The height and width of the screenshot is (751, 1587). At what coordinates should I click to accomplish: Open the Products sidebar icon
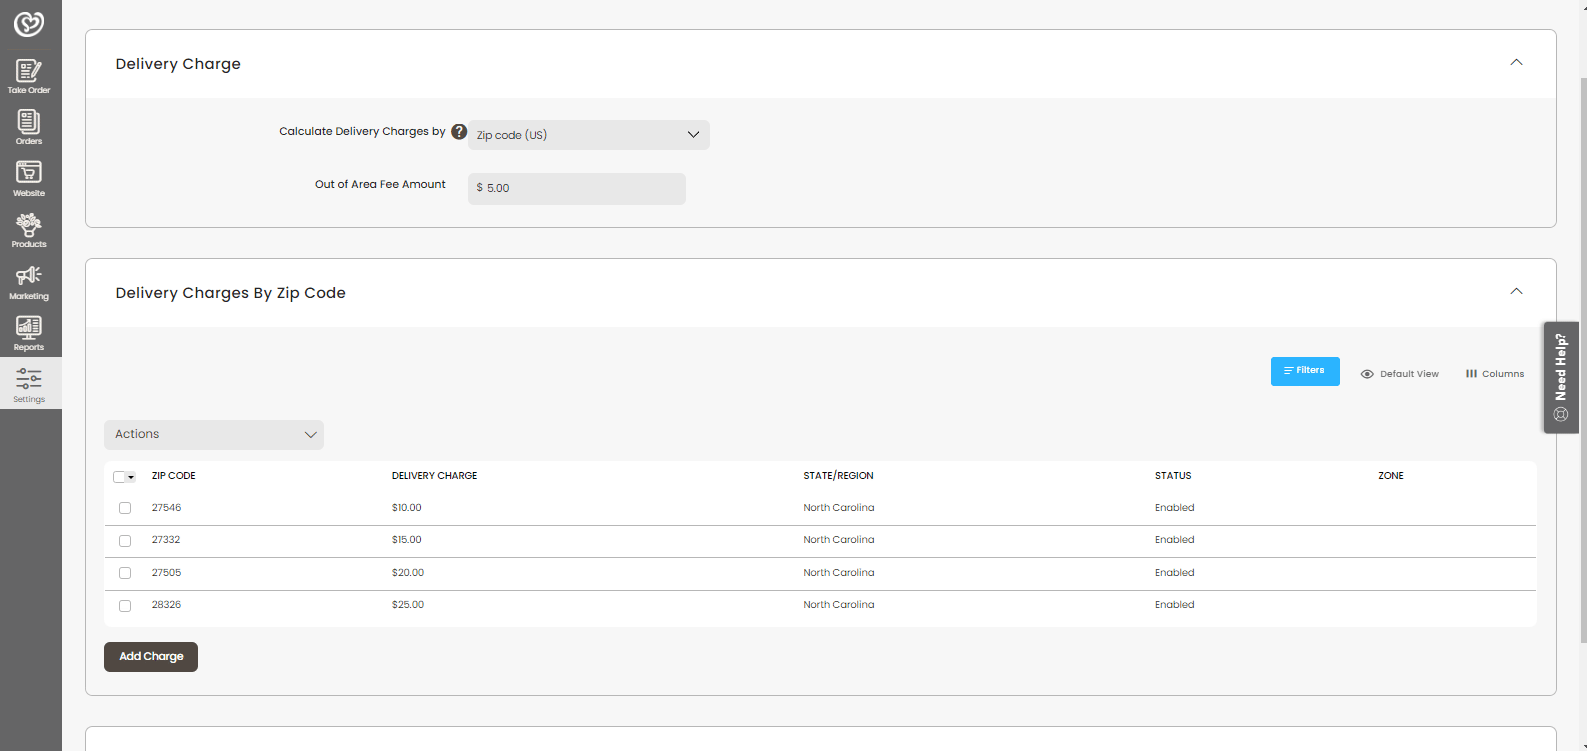[29, 230]
